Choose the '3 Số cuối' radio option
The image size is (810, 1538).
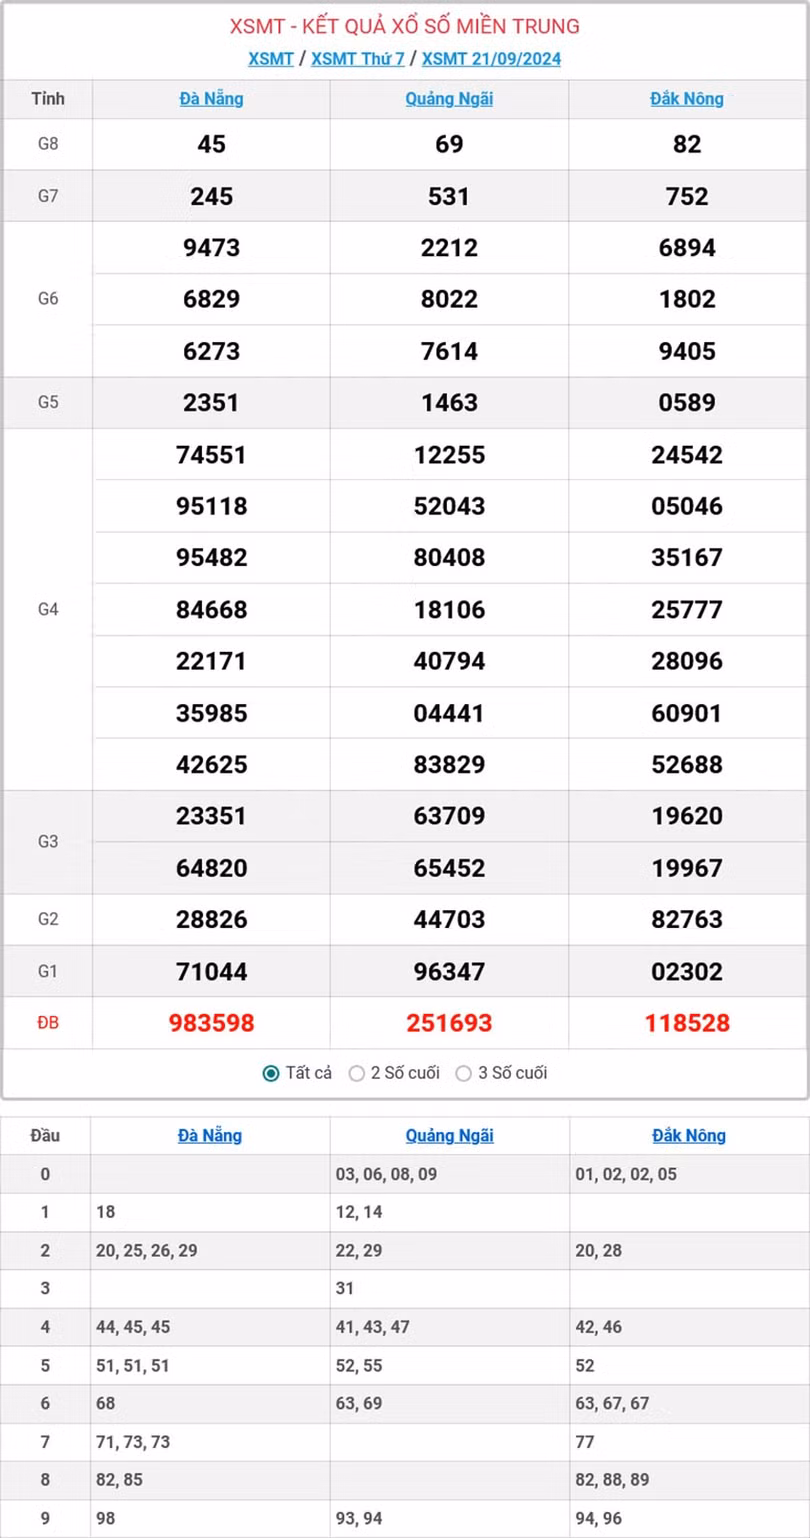tap(463, 1073)
